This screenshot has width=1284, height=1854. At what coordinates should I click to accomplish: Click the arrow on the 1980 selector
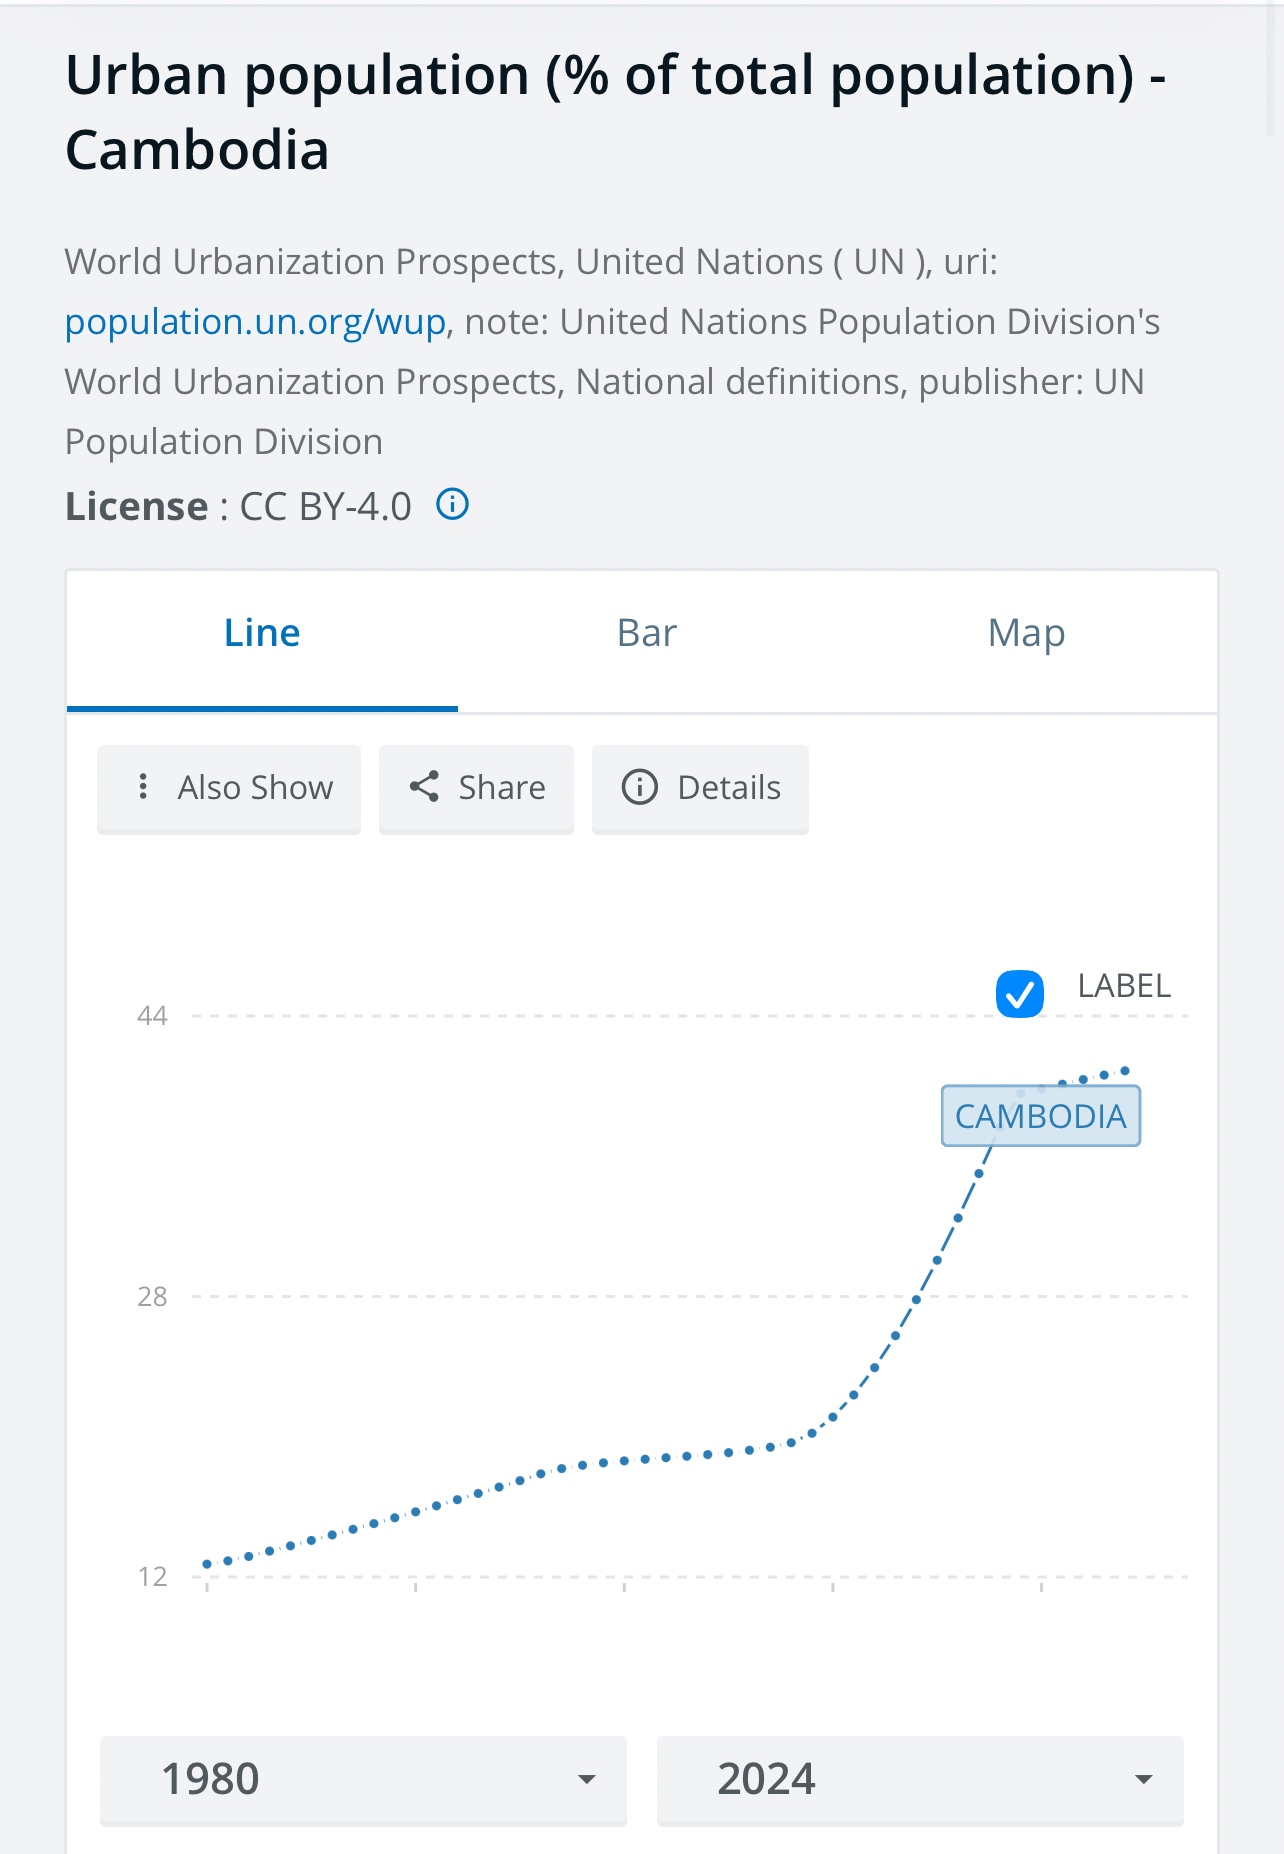(x=587, y=1780)
